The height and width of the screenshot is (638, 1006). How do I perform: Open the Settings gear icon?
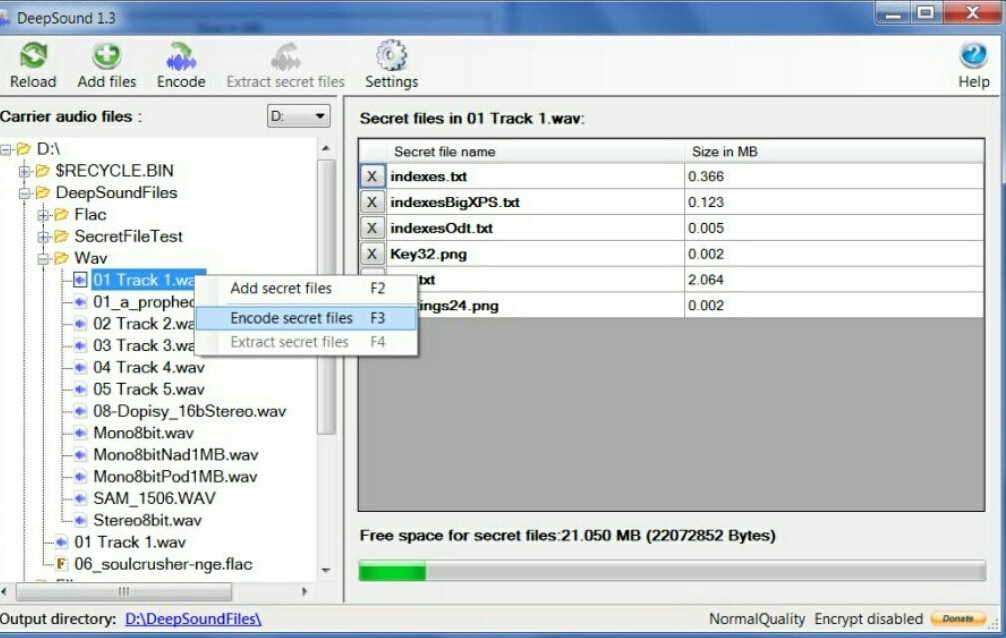[391, 58]
